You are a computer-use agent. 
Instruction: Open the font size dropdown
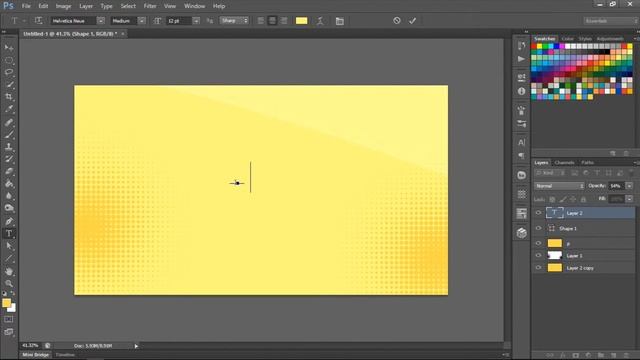196,20
